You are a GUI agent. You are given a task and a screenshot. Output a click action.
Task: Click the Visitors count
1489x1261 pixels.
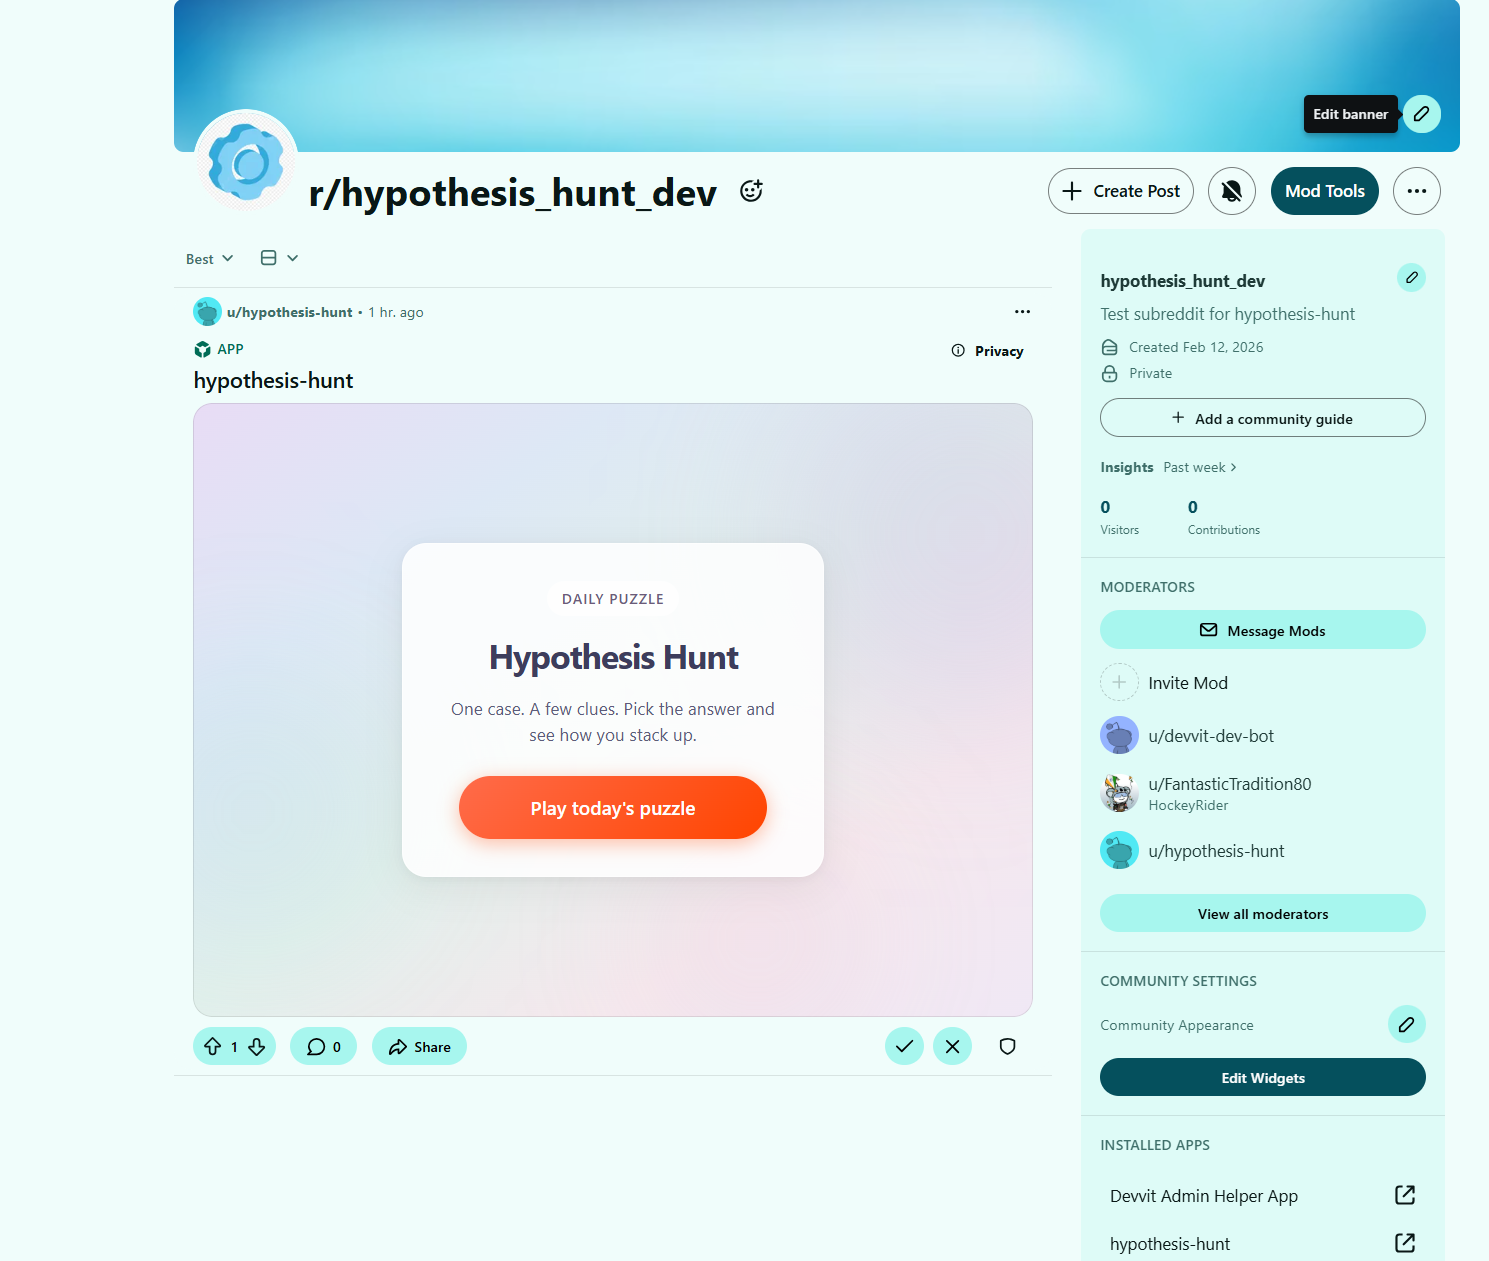point(1105,507)
